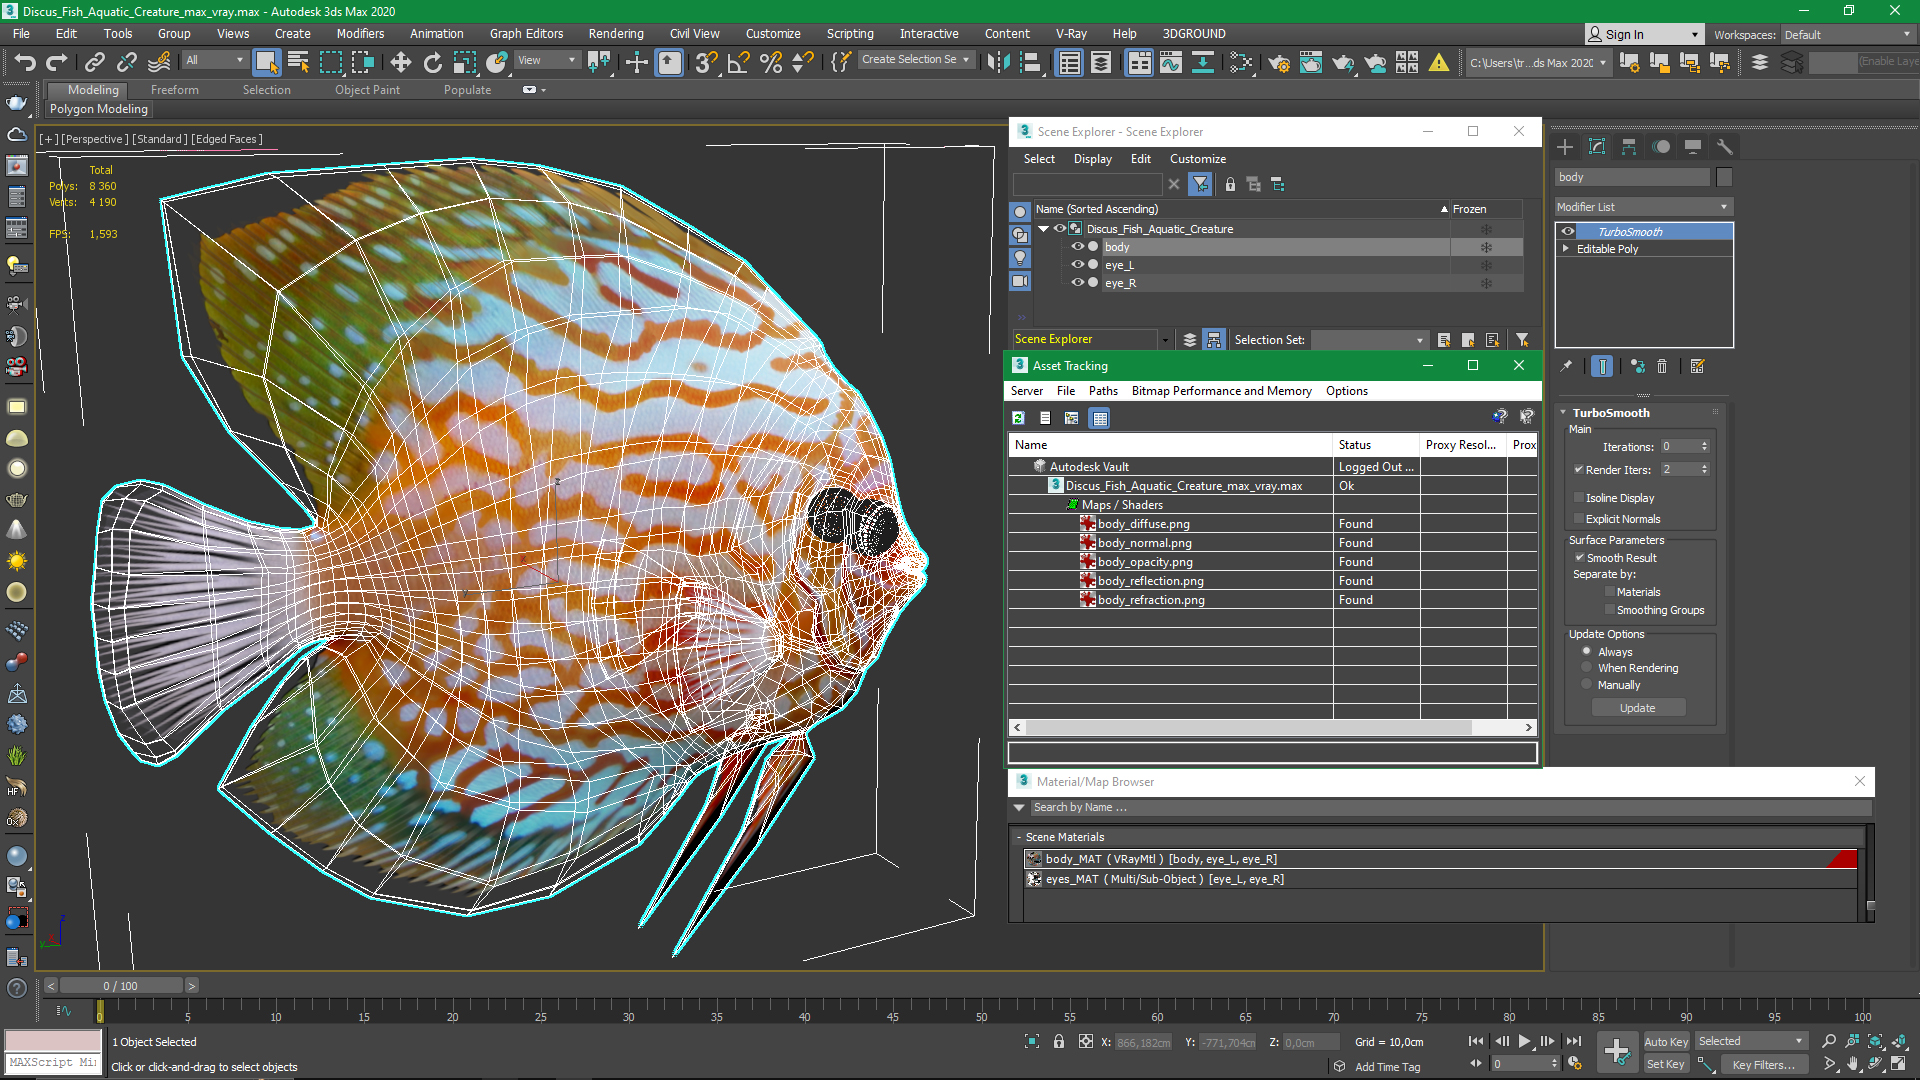This screenshot has height=1080, width=1920.
Task: Click the Set Key button
Action: [1666, 1064]
